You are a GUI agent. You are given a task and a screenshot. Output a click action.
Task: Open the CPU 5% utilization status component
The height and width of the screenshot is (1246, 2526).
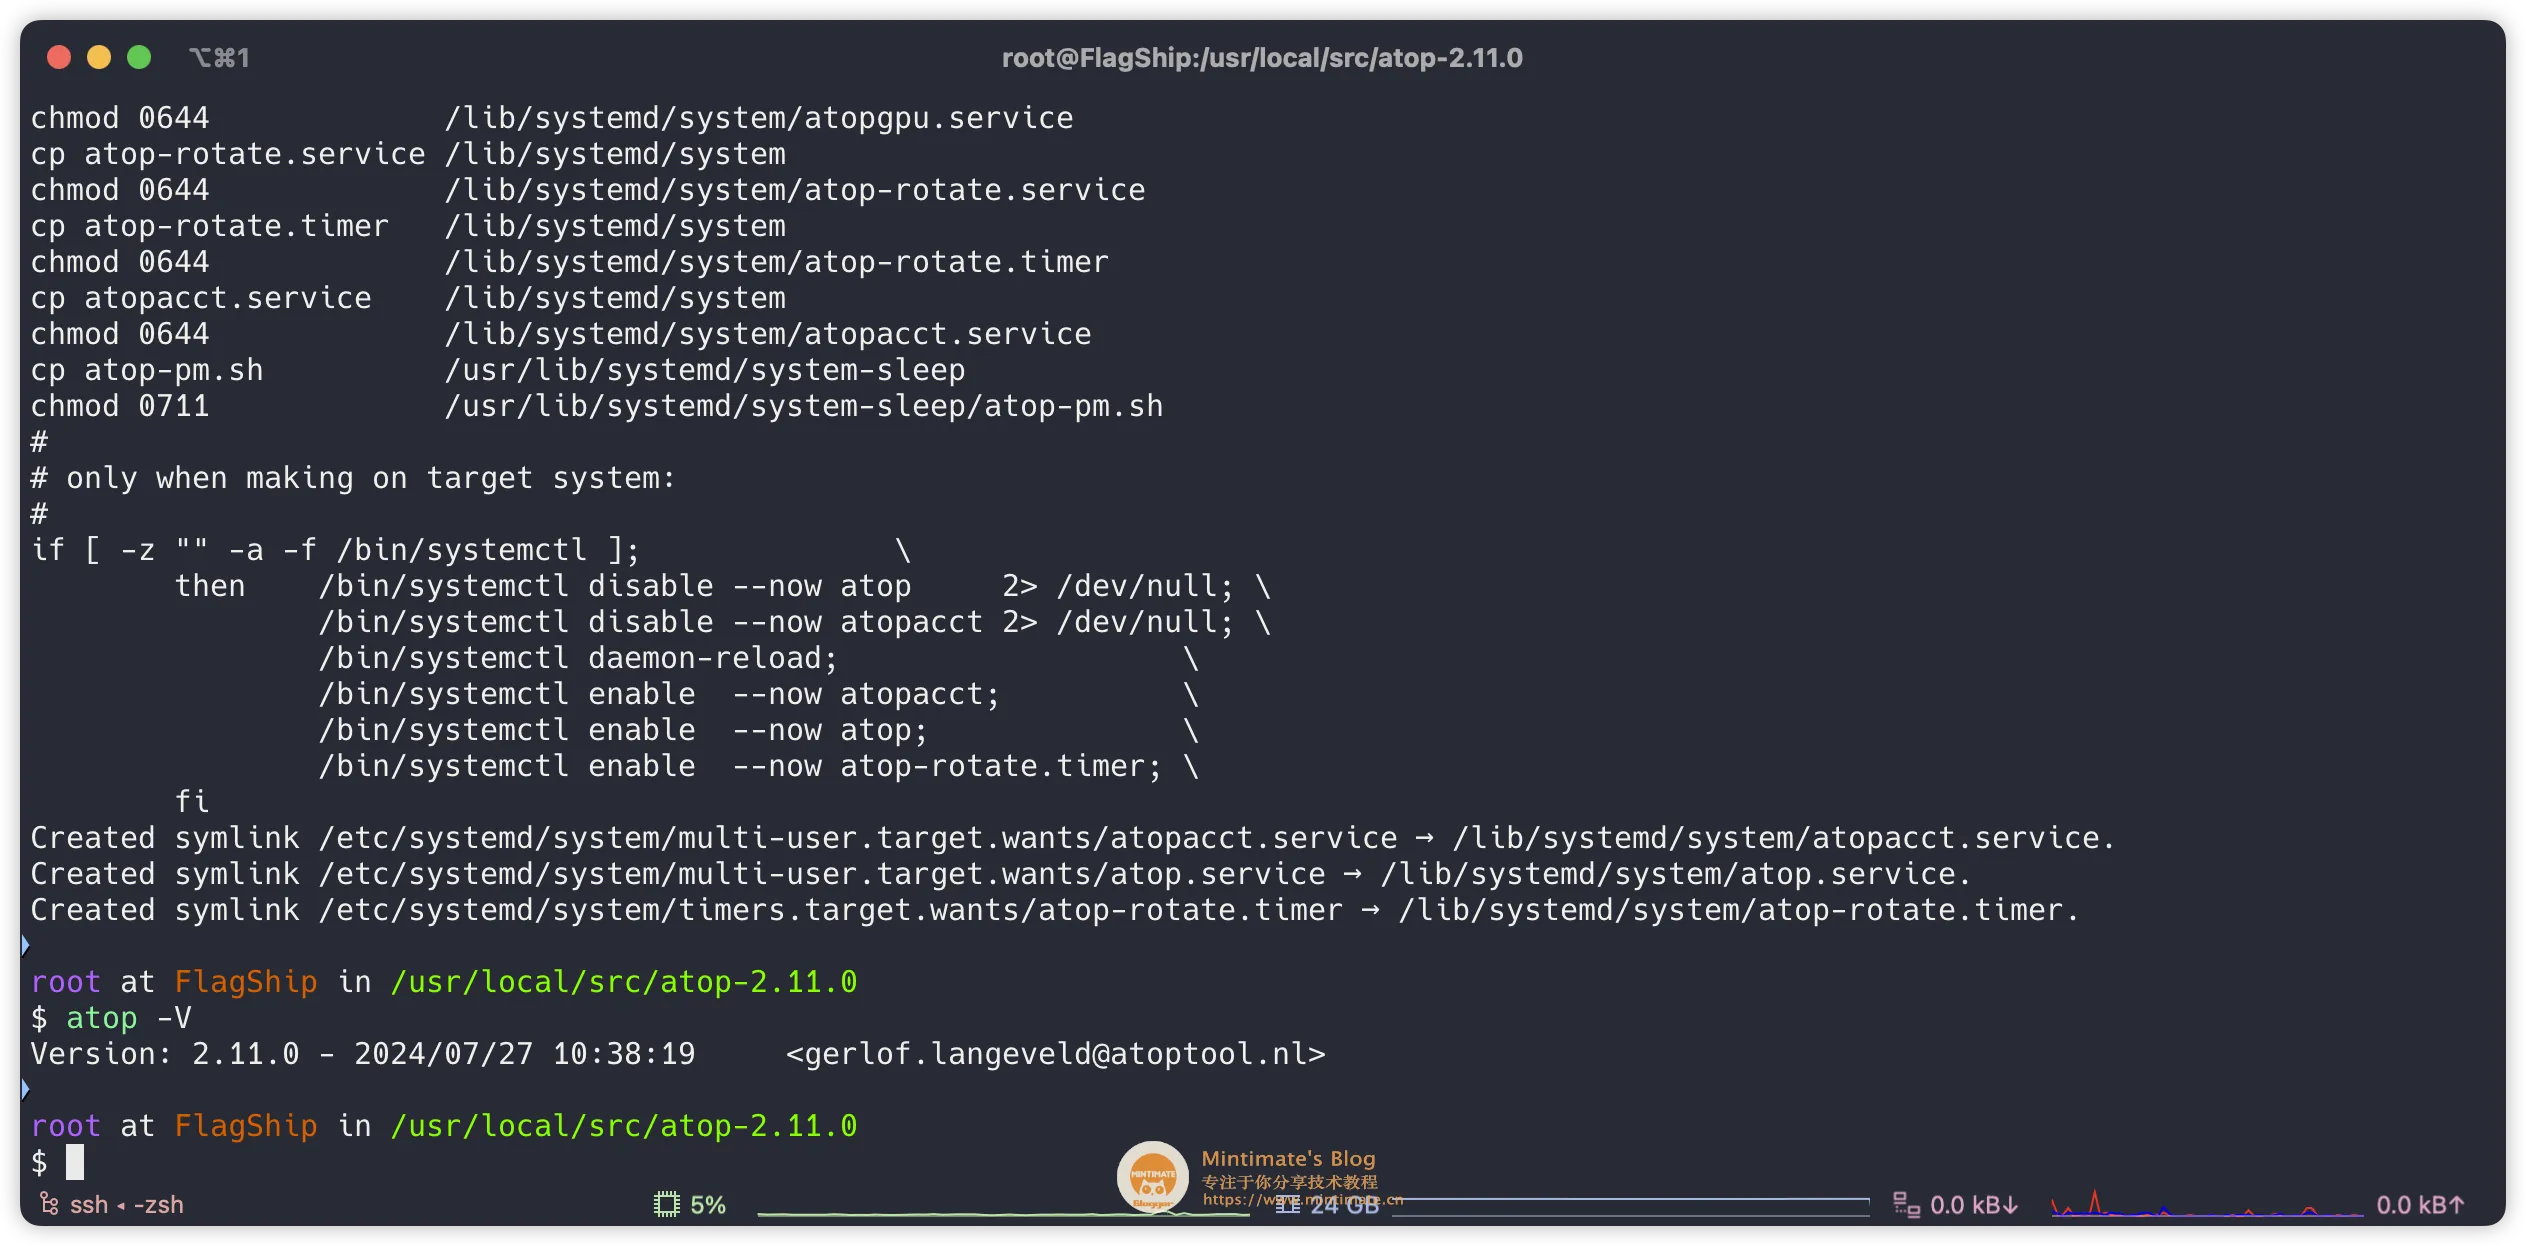point(690,1204)
